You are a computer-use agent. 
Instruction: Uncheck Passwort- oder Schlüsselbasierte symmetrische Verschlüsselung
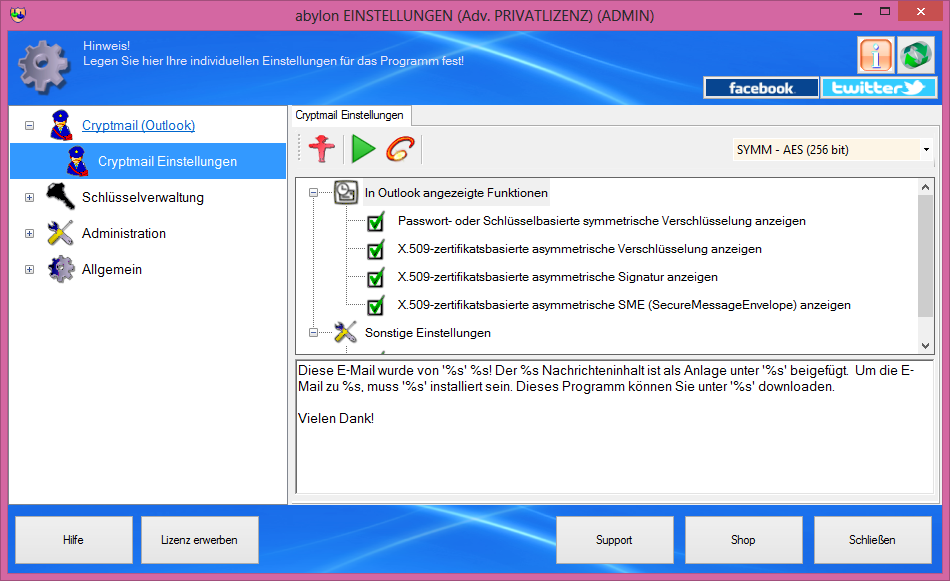pyautogui.click(x=376, y=222)
